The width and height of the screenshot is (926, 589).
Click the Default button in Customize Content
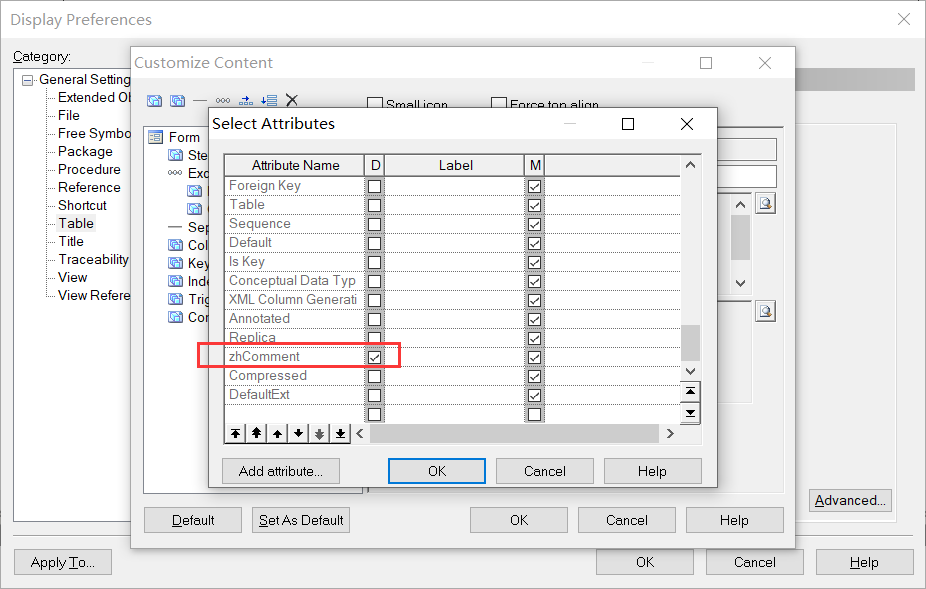[x=193, y=520]
